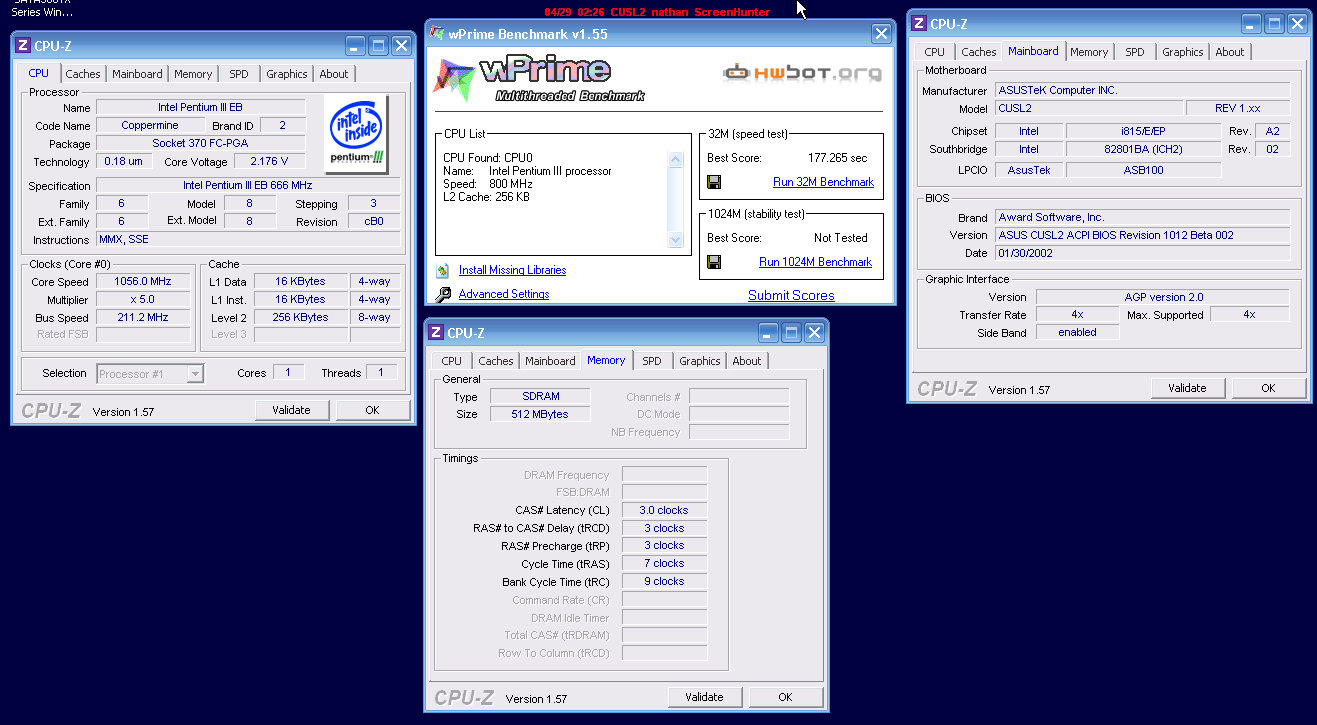This screenshot has width=1317, height=725.
Task: Click the CPU List scrollbar down arrow
Action: pyautogui.click(x=675, y=240)
